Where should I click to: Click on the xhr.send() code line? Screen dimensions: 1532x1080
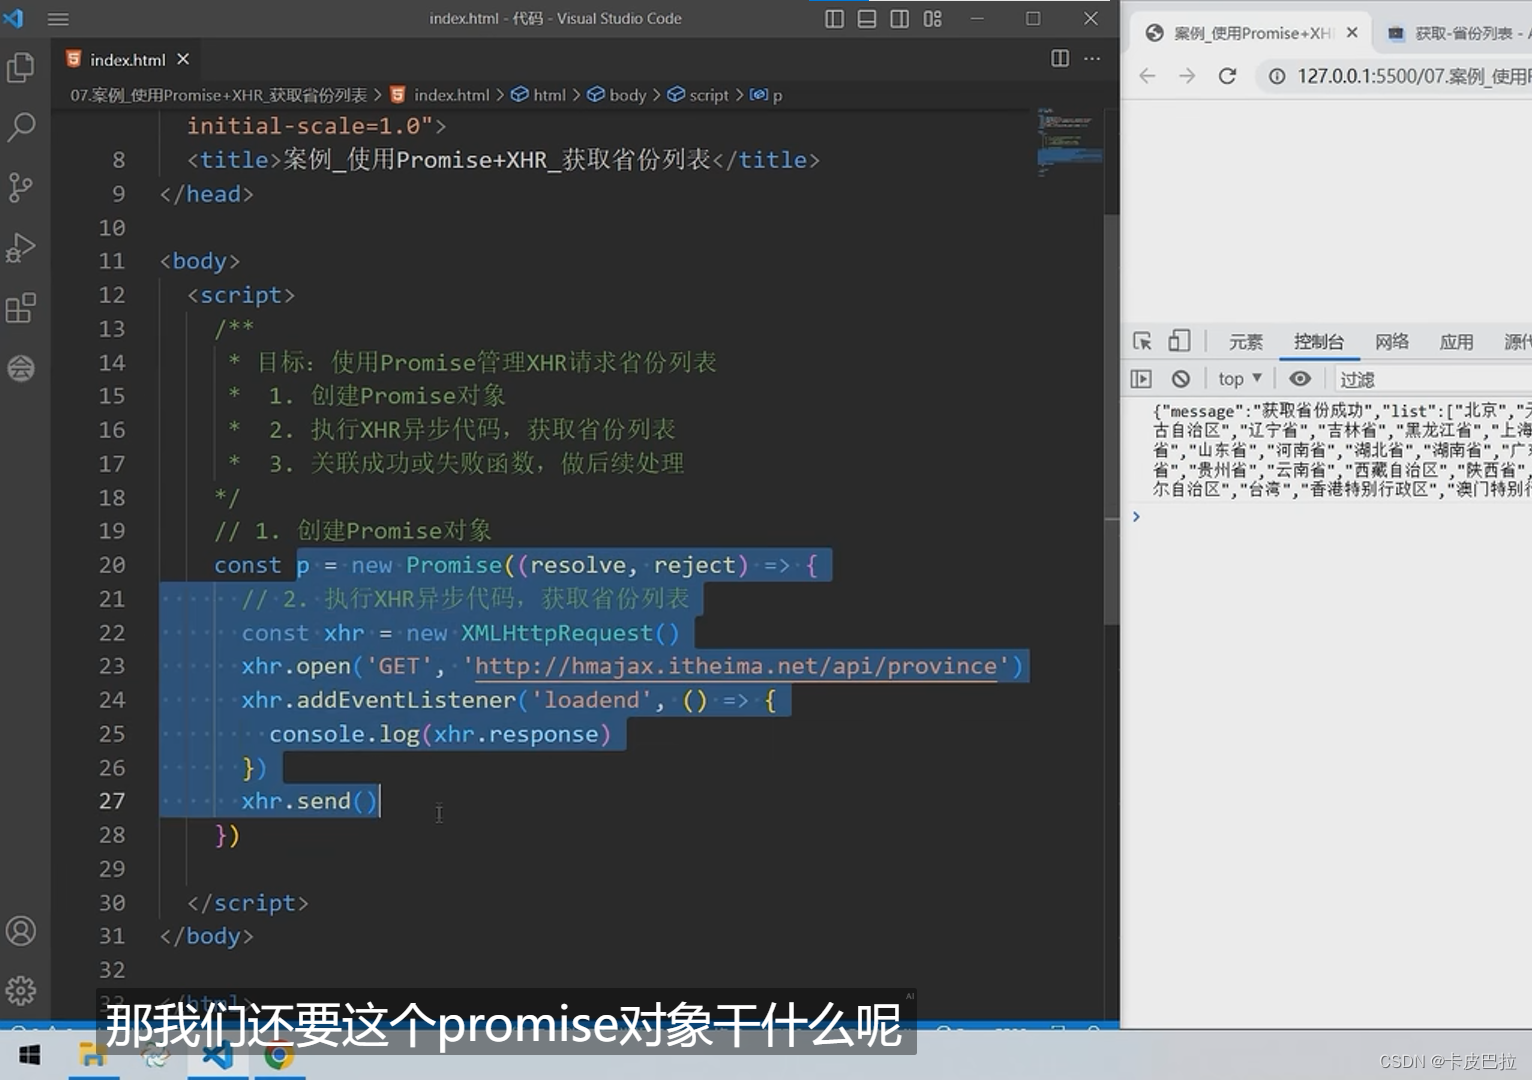[310, 801]
